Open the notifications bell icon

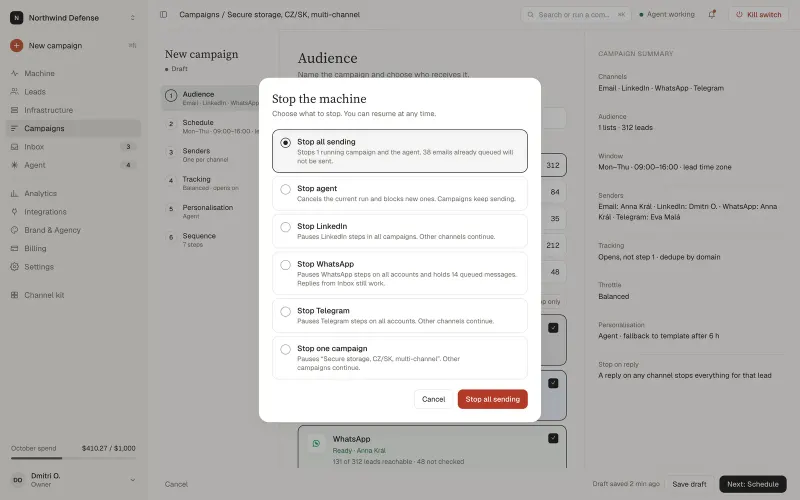point(712,14)
